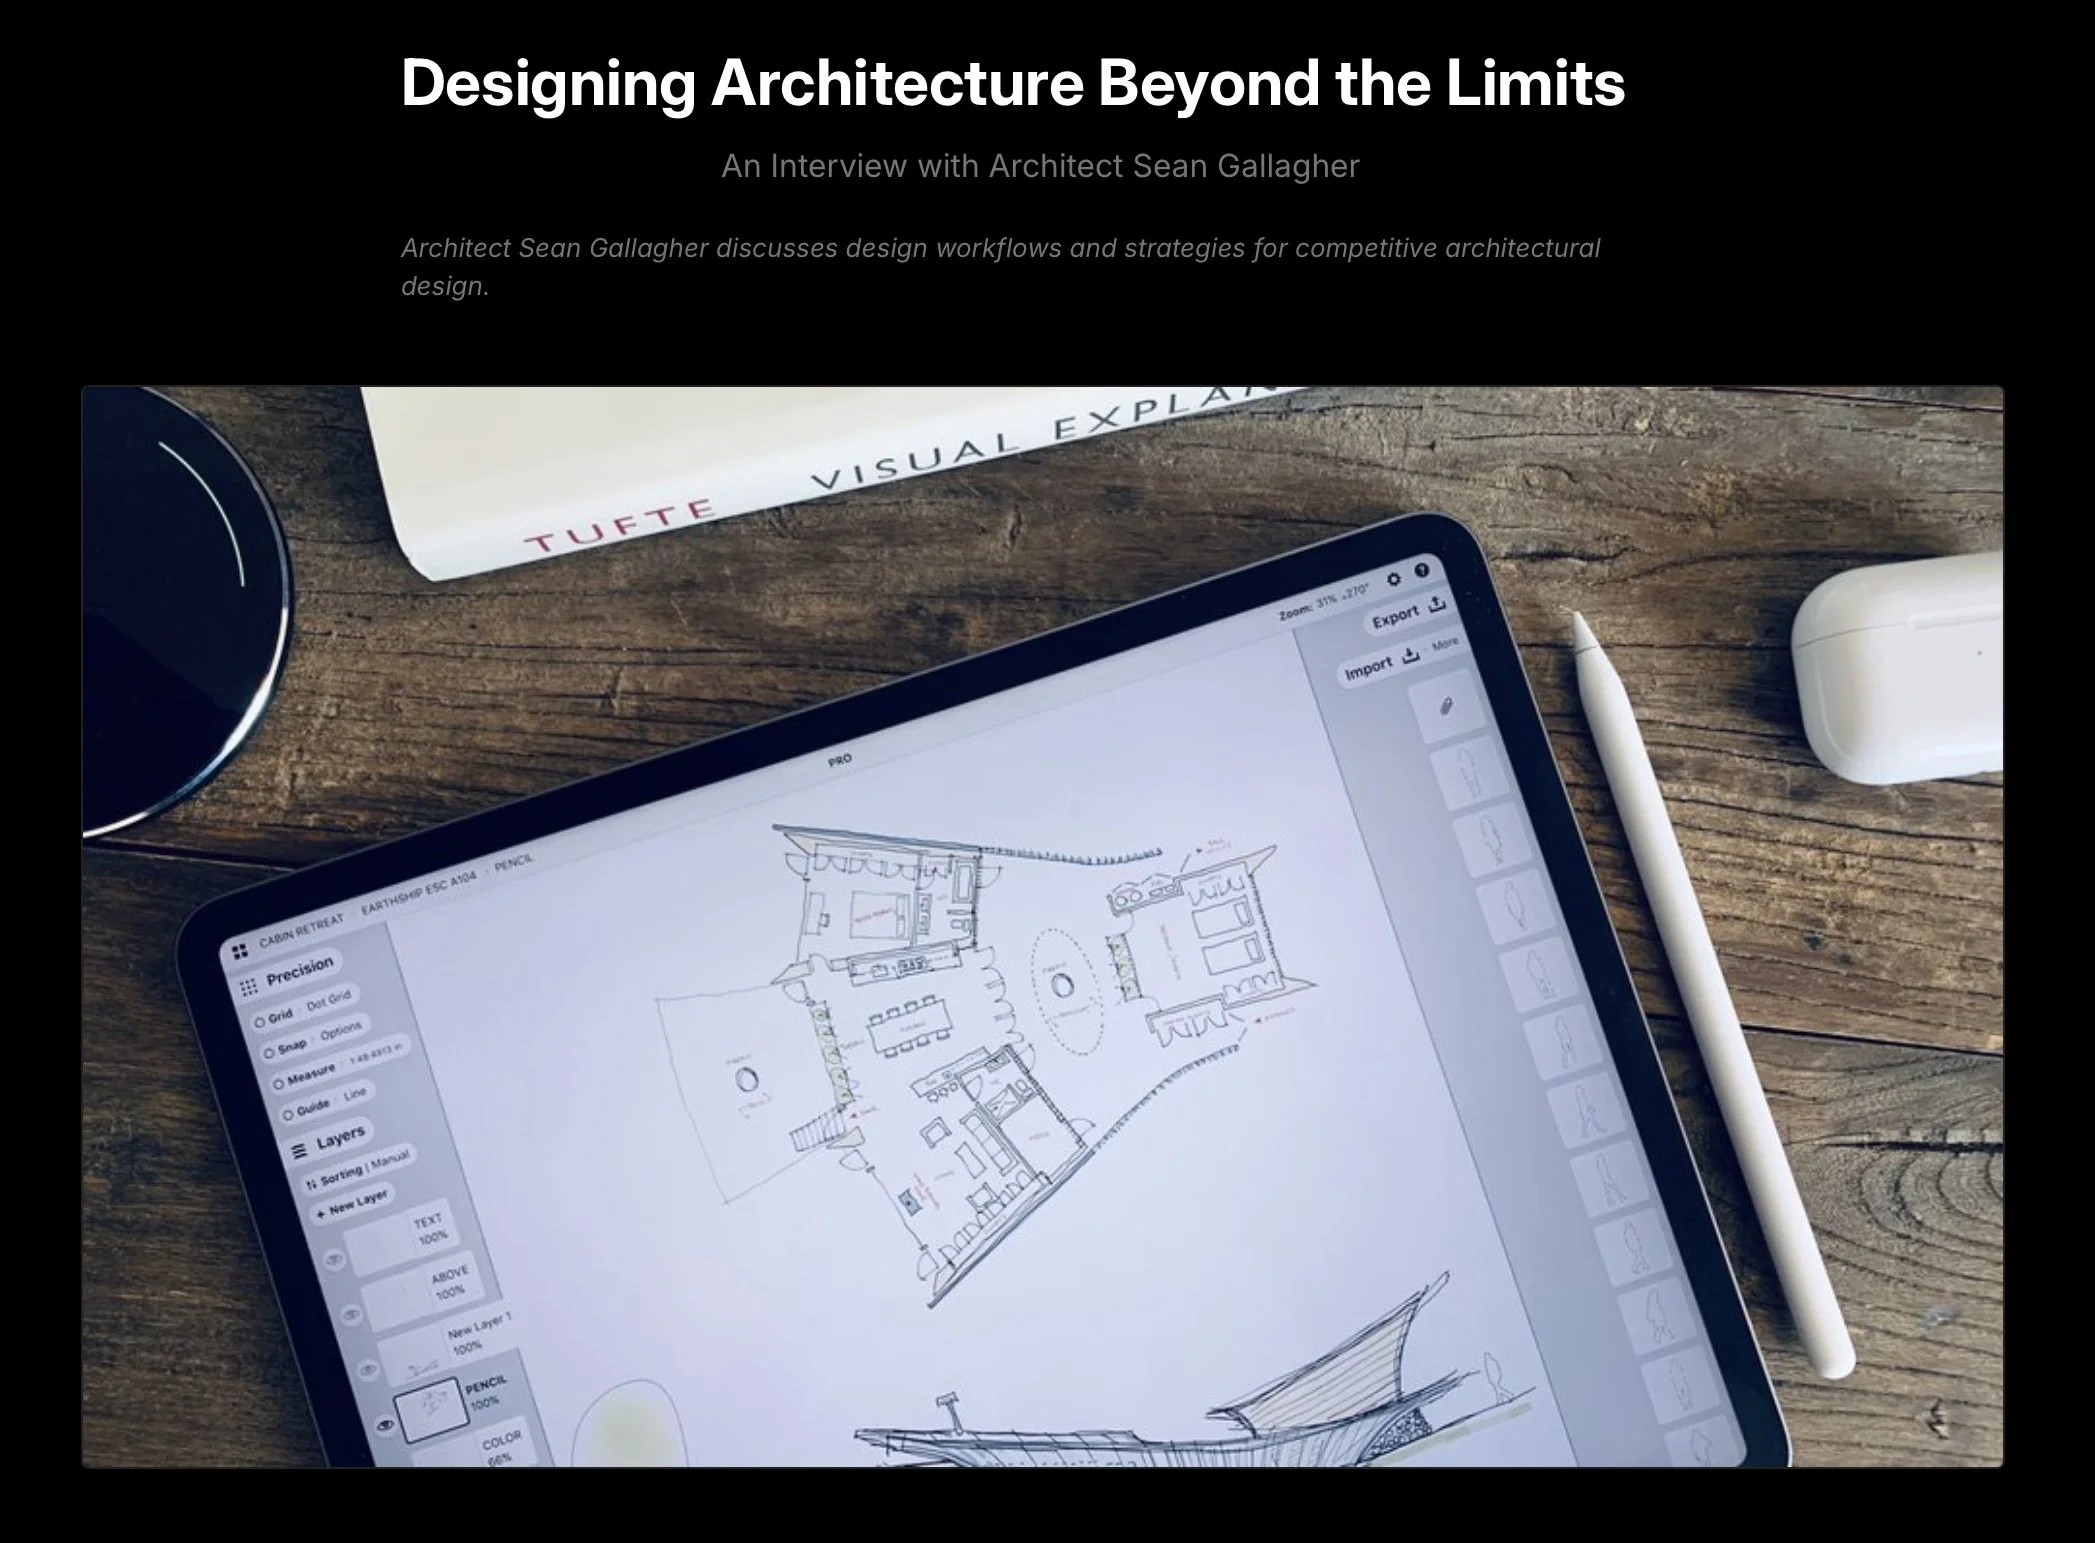Click the paperclip attachment tile
The height and width of the screenshot is (1543, 2095).
pos(1445,707)
